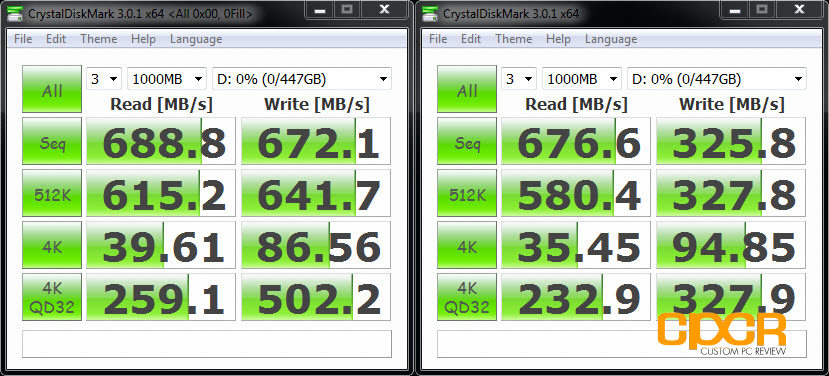The height and width of the screenshot is (376, 829).
Task: Open Edit menu in right window
Action: pos(471,39)
